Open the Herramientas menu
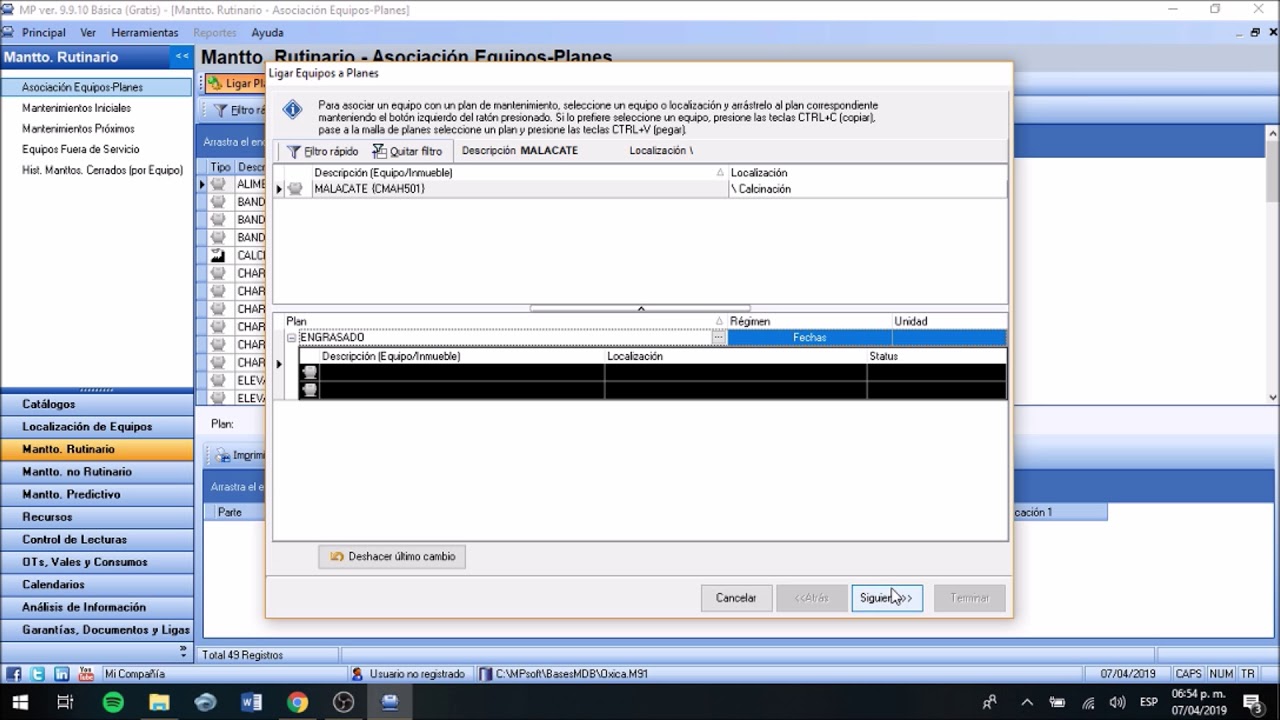The width and height of the screenshot is (1280, 720). (x=145, y=33)
